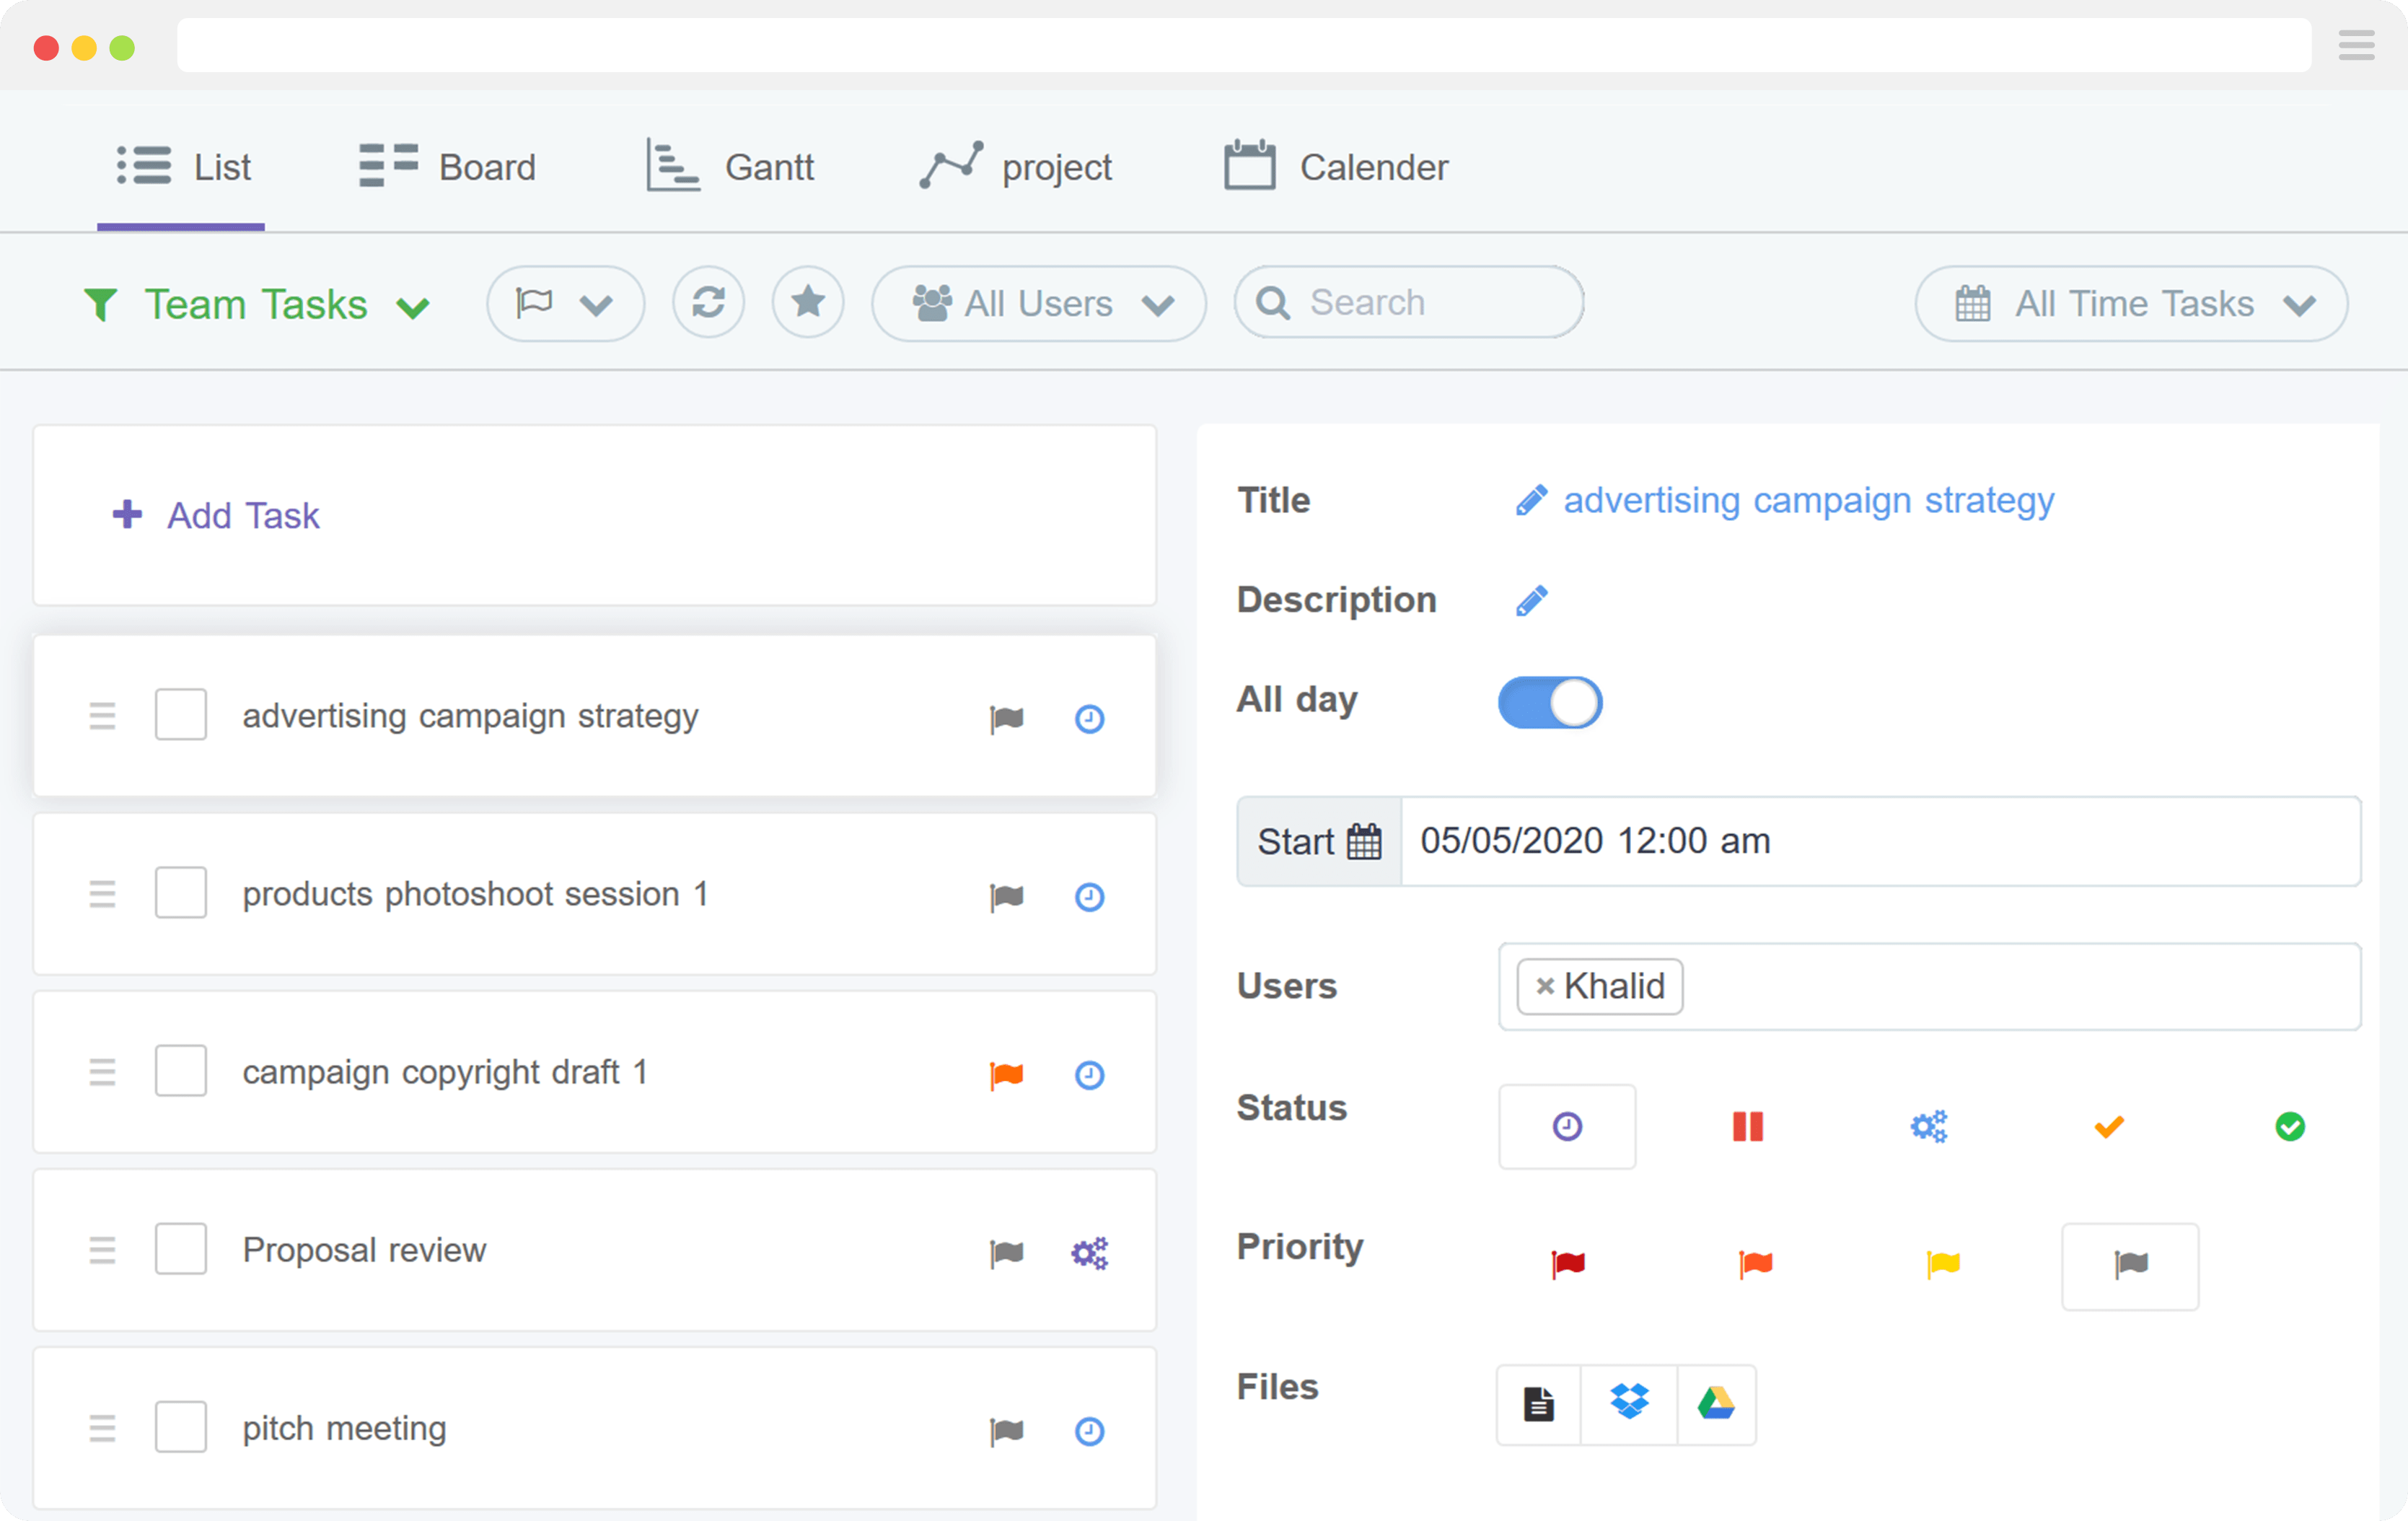Click the Add Task button
Viewport: 2408px width, 1521px height.
pos(217,516)
